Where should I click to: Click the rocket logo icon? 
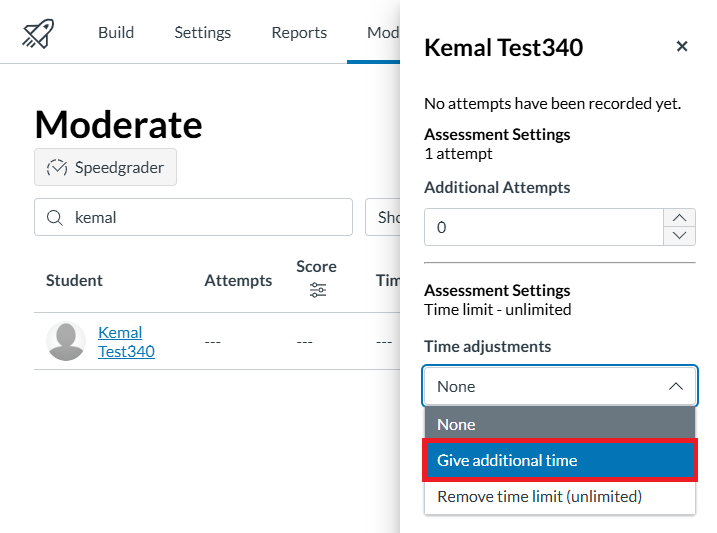[38, 33]
